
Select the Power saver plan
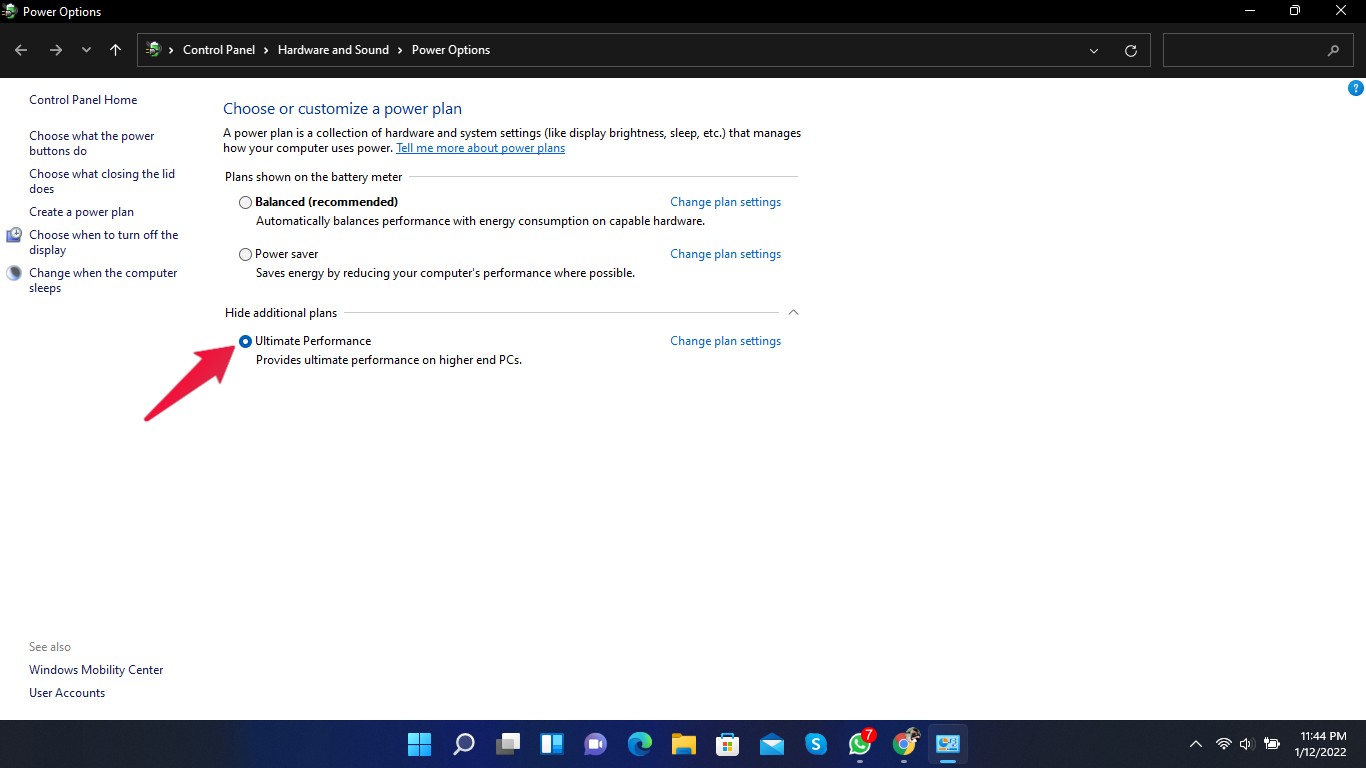[x=245, y=254]
